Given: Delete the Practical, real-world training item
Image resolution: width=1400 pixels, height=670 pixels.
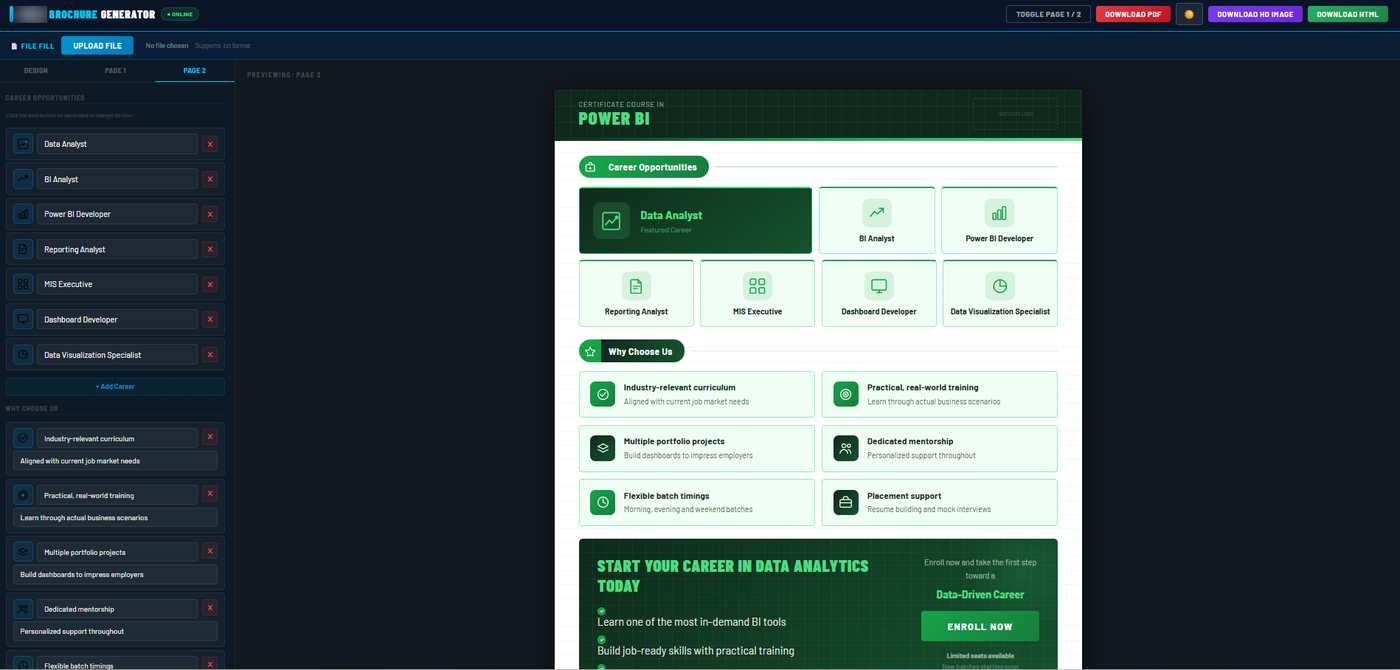Looking at the screenshot, I should click(x=210, y=493).
